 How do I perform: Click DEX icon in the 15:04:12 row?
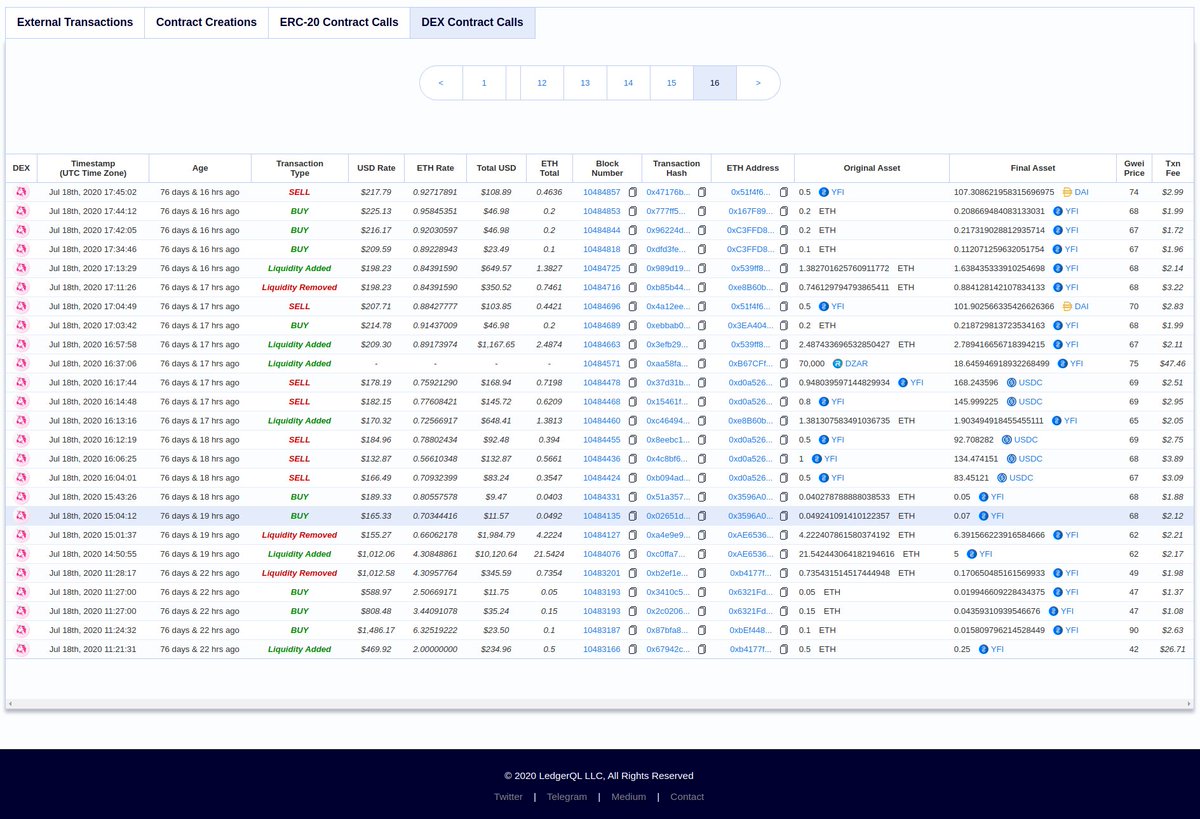click(21, 516)
